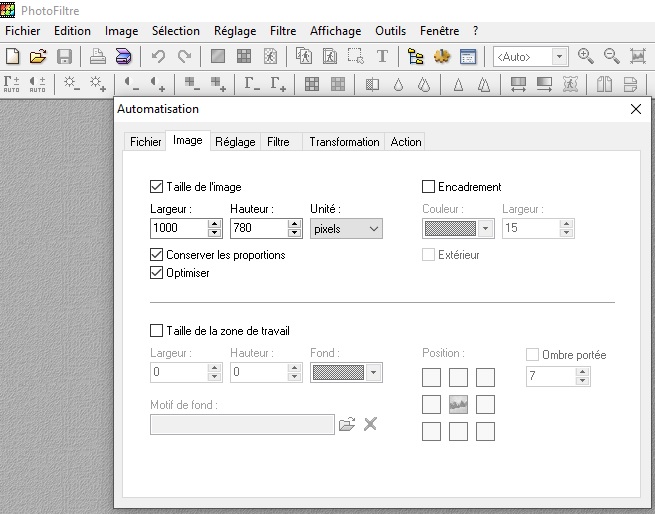655x514 pixels.
Task: Switch to the Action tab
Action: [406, 142]
